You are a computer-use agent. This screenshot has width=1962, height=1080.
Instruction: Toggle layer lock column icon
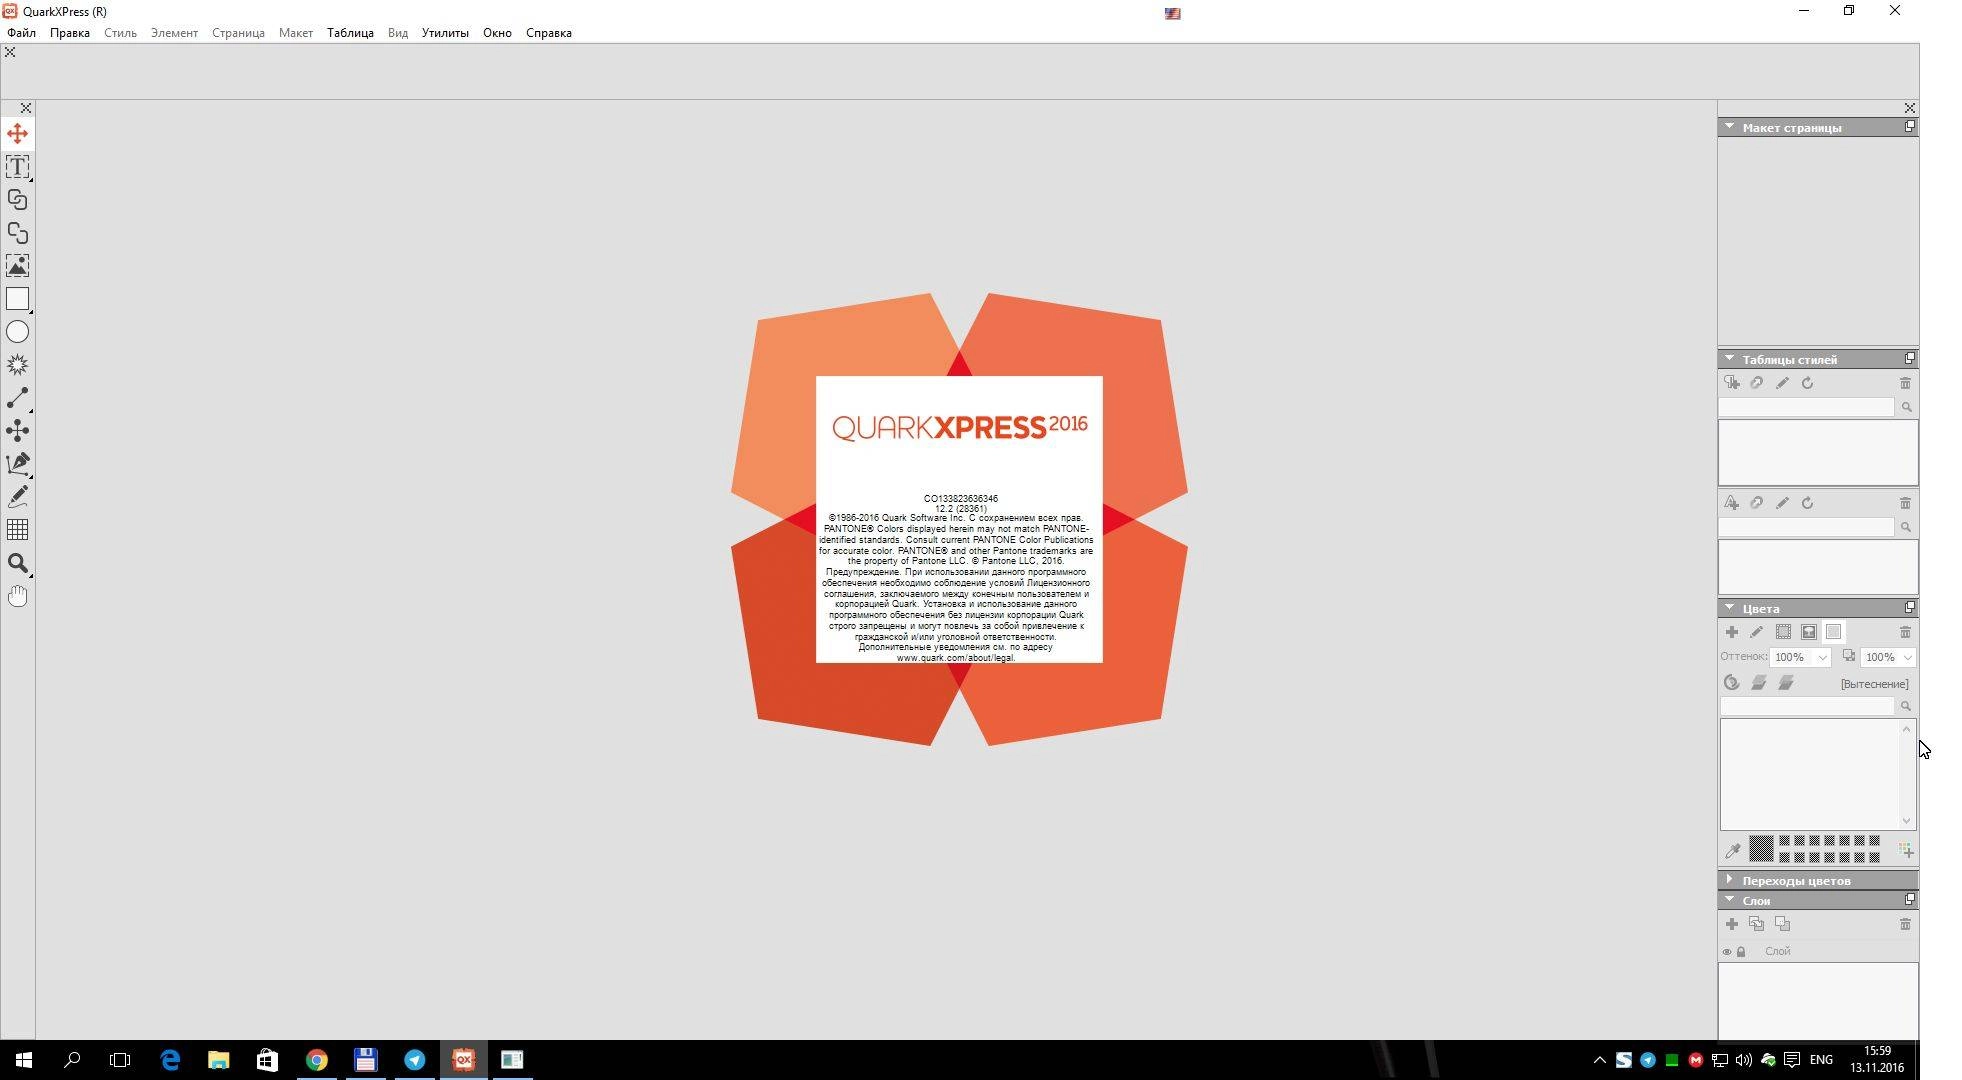point(1741,952)
